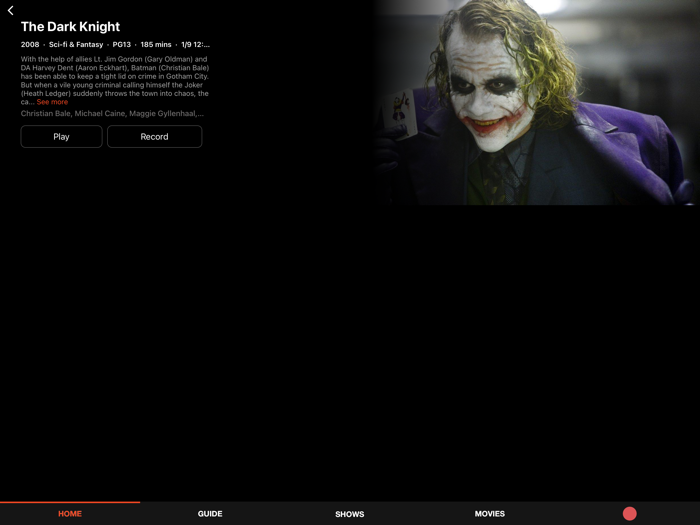
Task: Tap the PG13 rating label
Action: [x=122, y=45]
